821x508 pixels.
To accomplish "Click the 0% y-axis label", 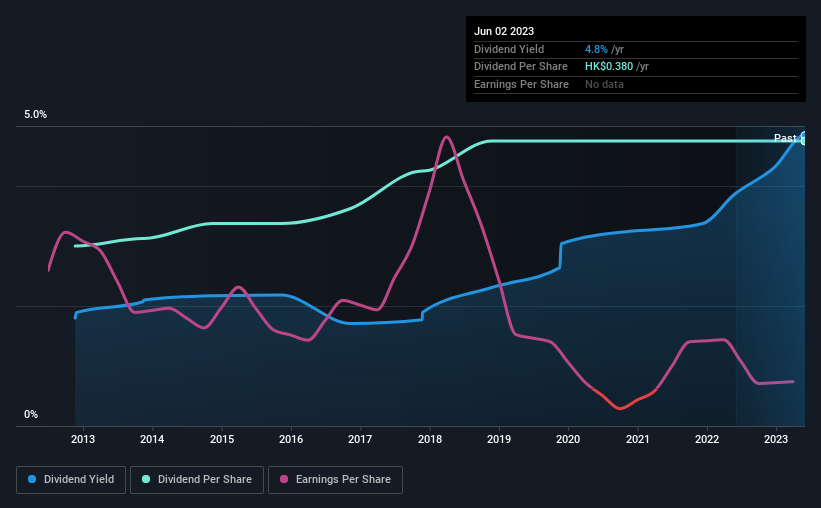I will point(31,414).
